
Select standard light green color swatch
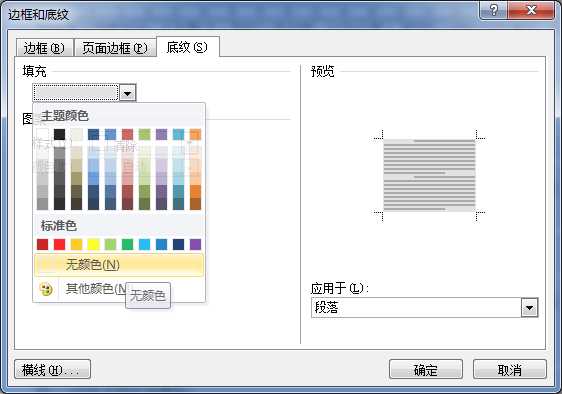pyautogui.click(x=110, y=245)
